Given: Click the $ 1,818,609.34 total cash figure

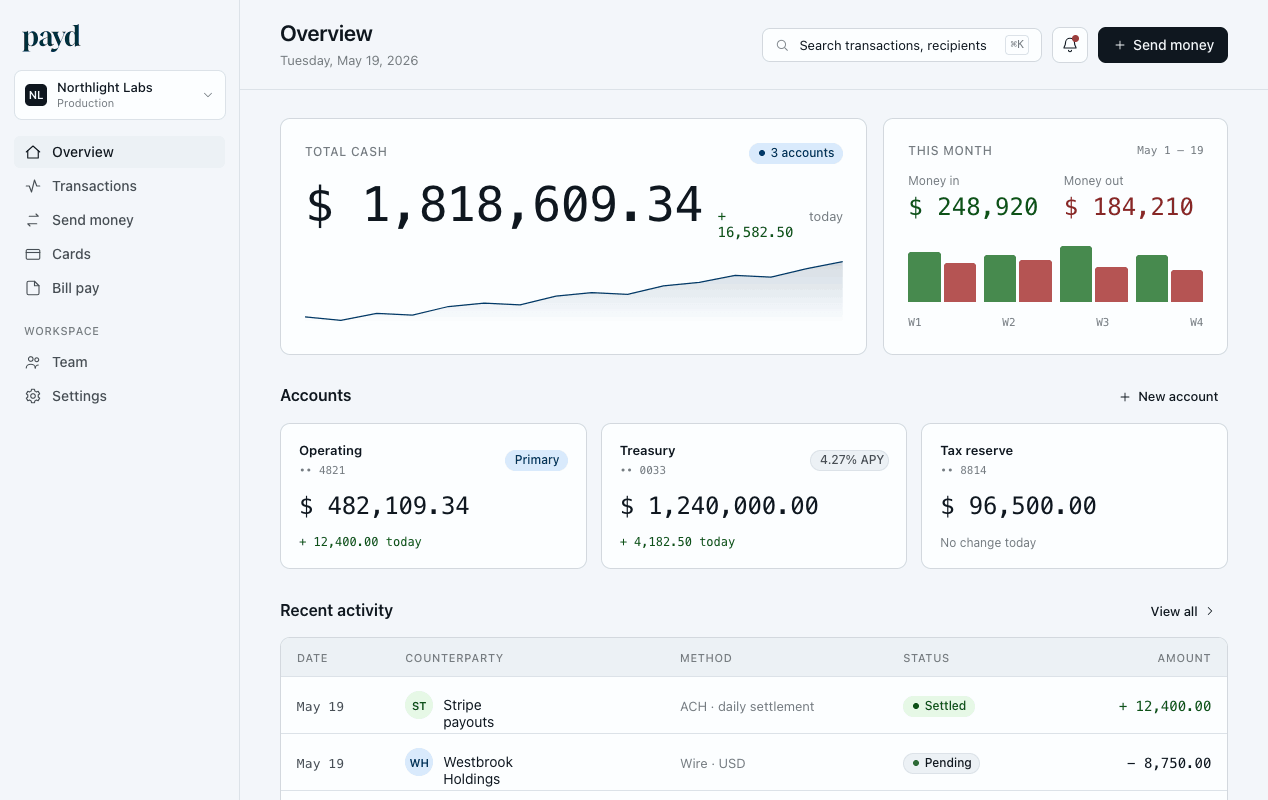Looking at the screenshot, I should point(504,205).
